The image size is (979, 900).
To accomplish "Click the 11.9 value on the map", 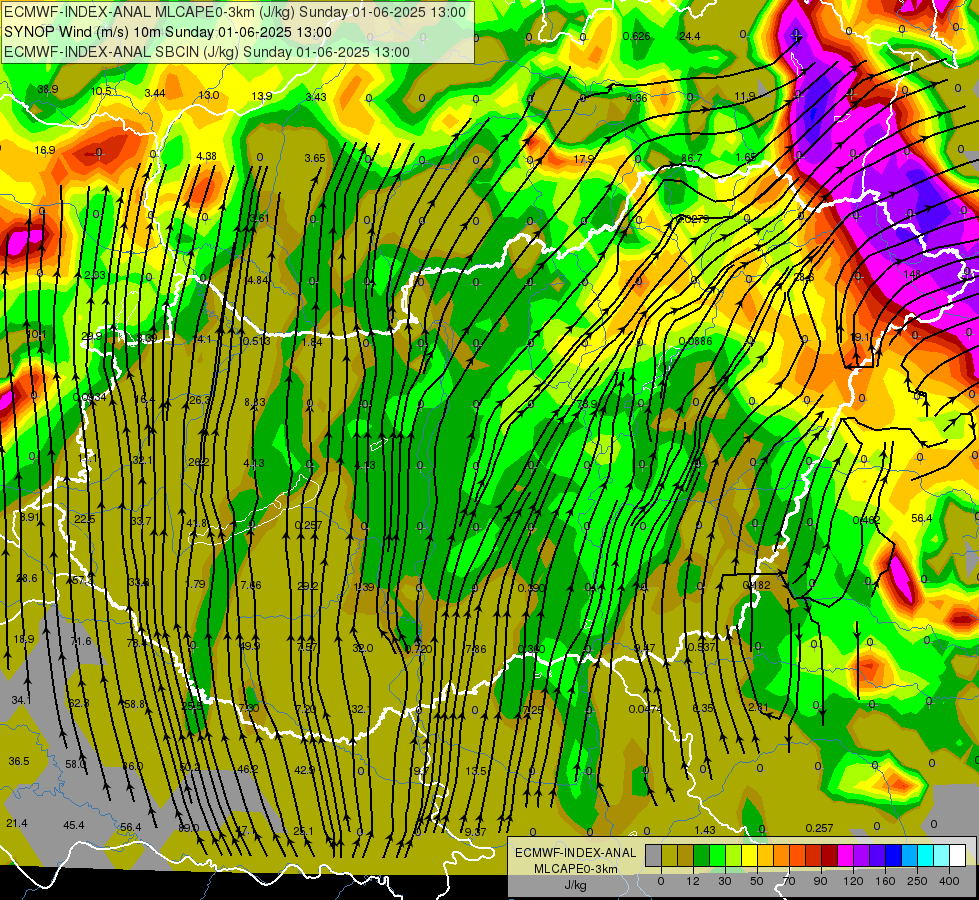I will coord(744,96).
